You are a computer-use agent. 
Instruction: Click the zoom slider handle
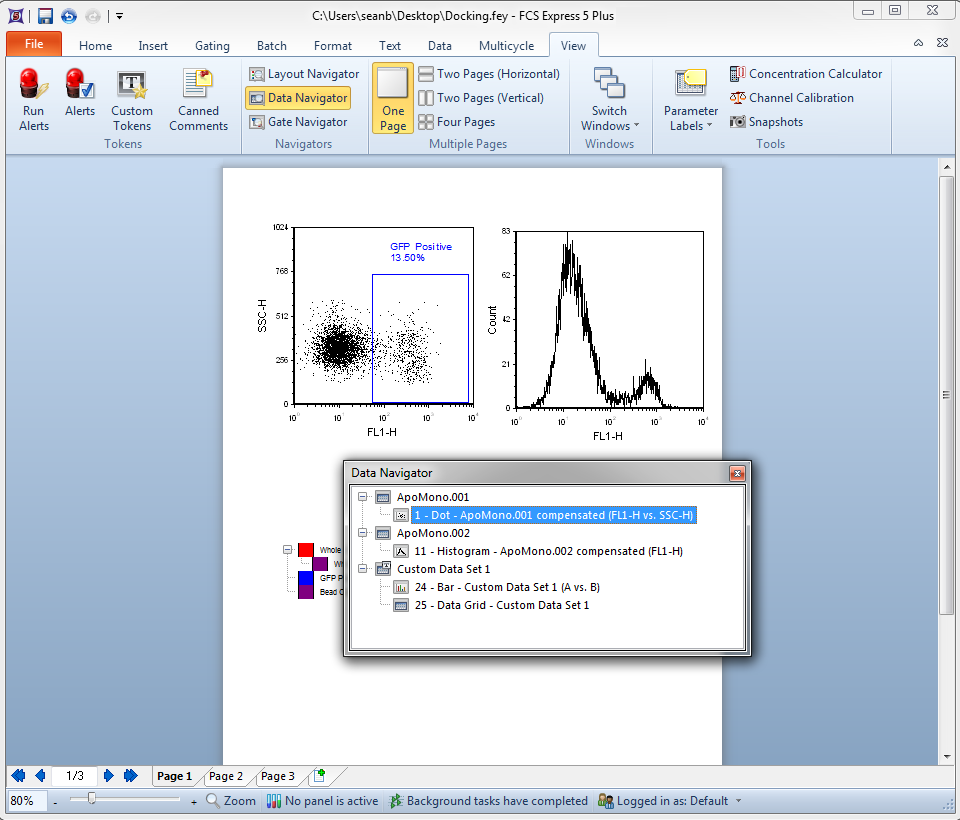click(92, 798)
